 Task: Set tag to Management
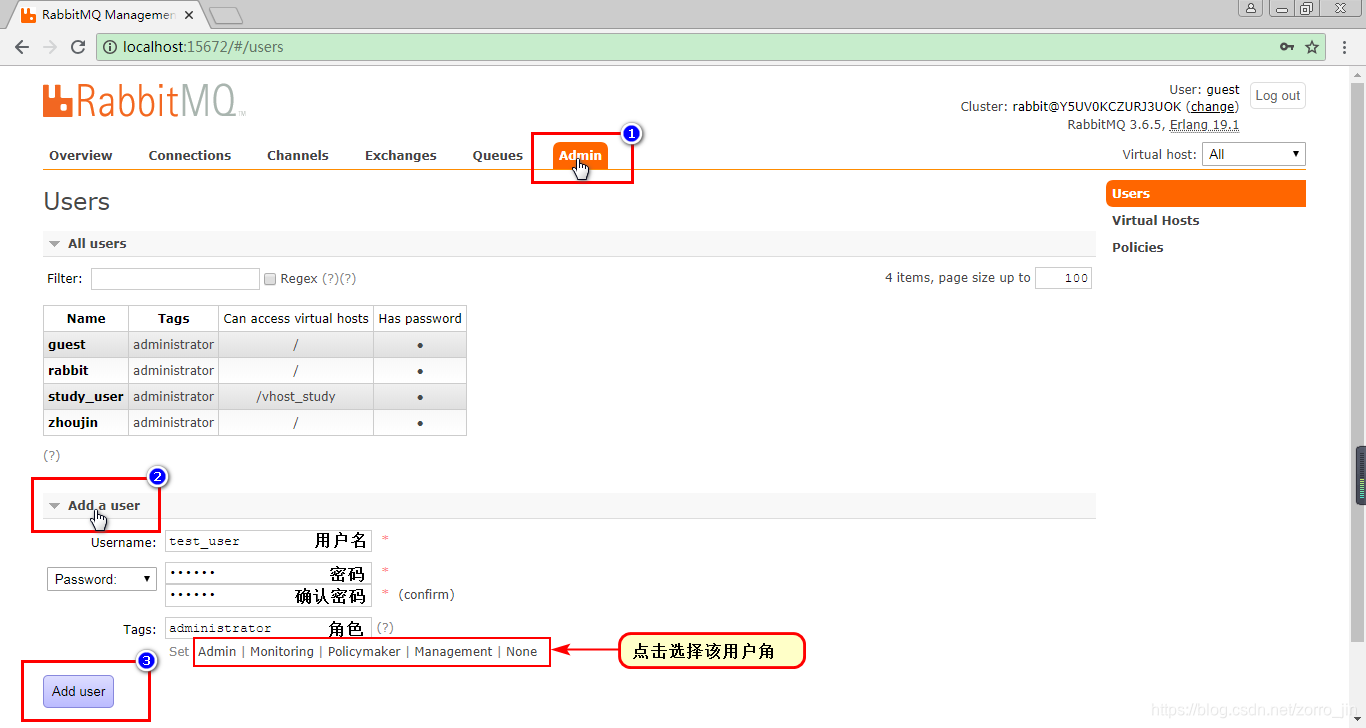[x=453, y=651]
